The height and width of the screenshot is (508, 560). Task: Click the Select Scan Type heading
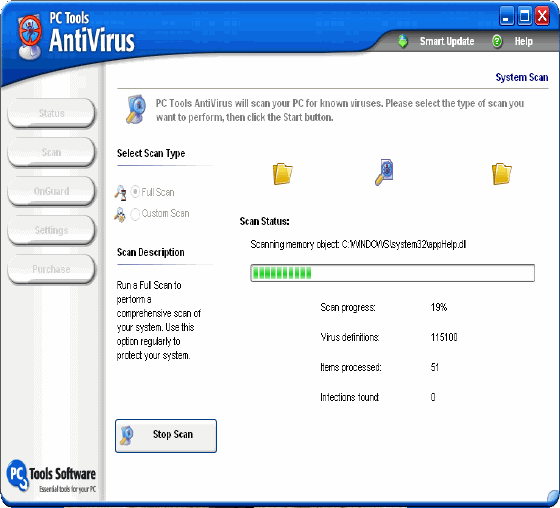click(x=151, y=153)
